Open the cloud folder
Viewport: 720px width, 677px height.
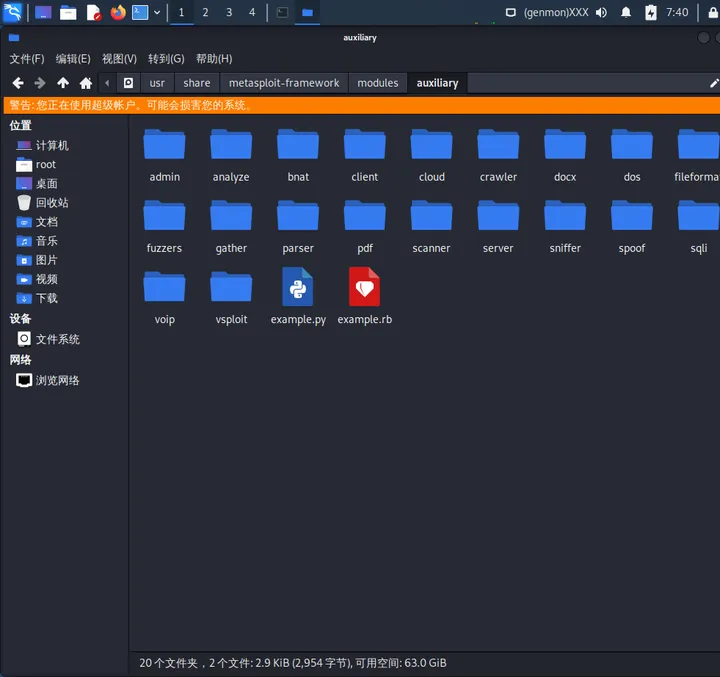tap(432, 155)
